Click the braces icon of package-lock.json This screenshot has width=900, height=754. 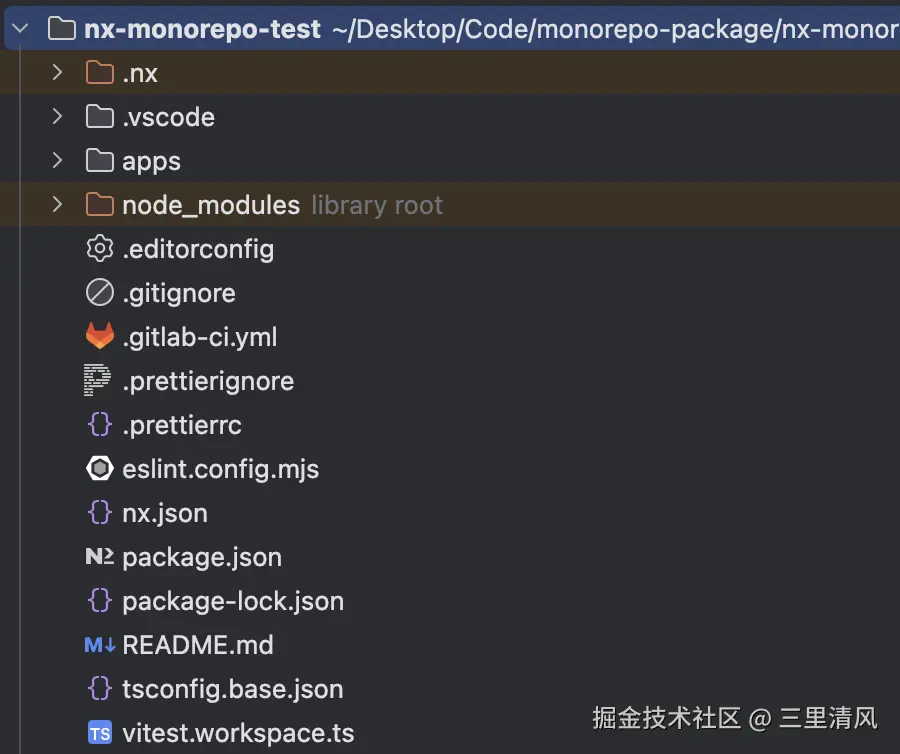pos(100,600)
